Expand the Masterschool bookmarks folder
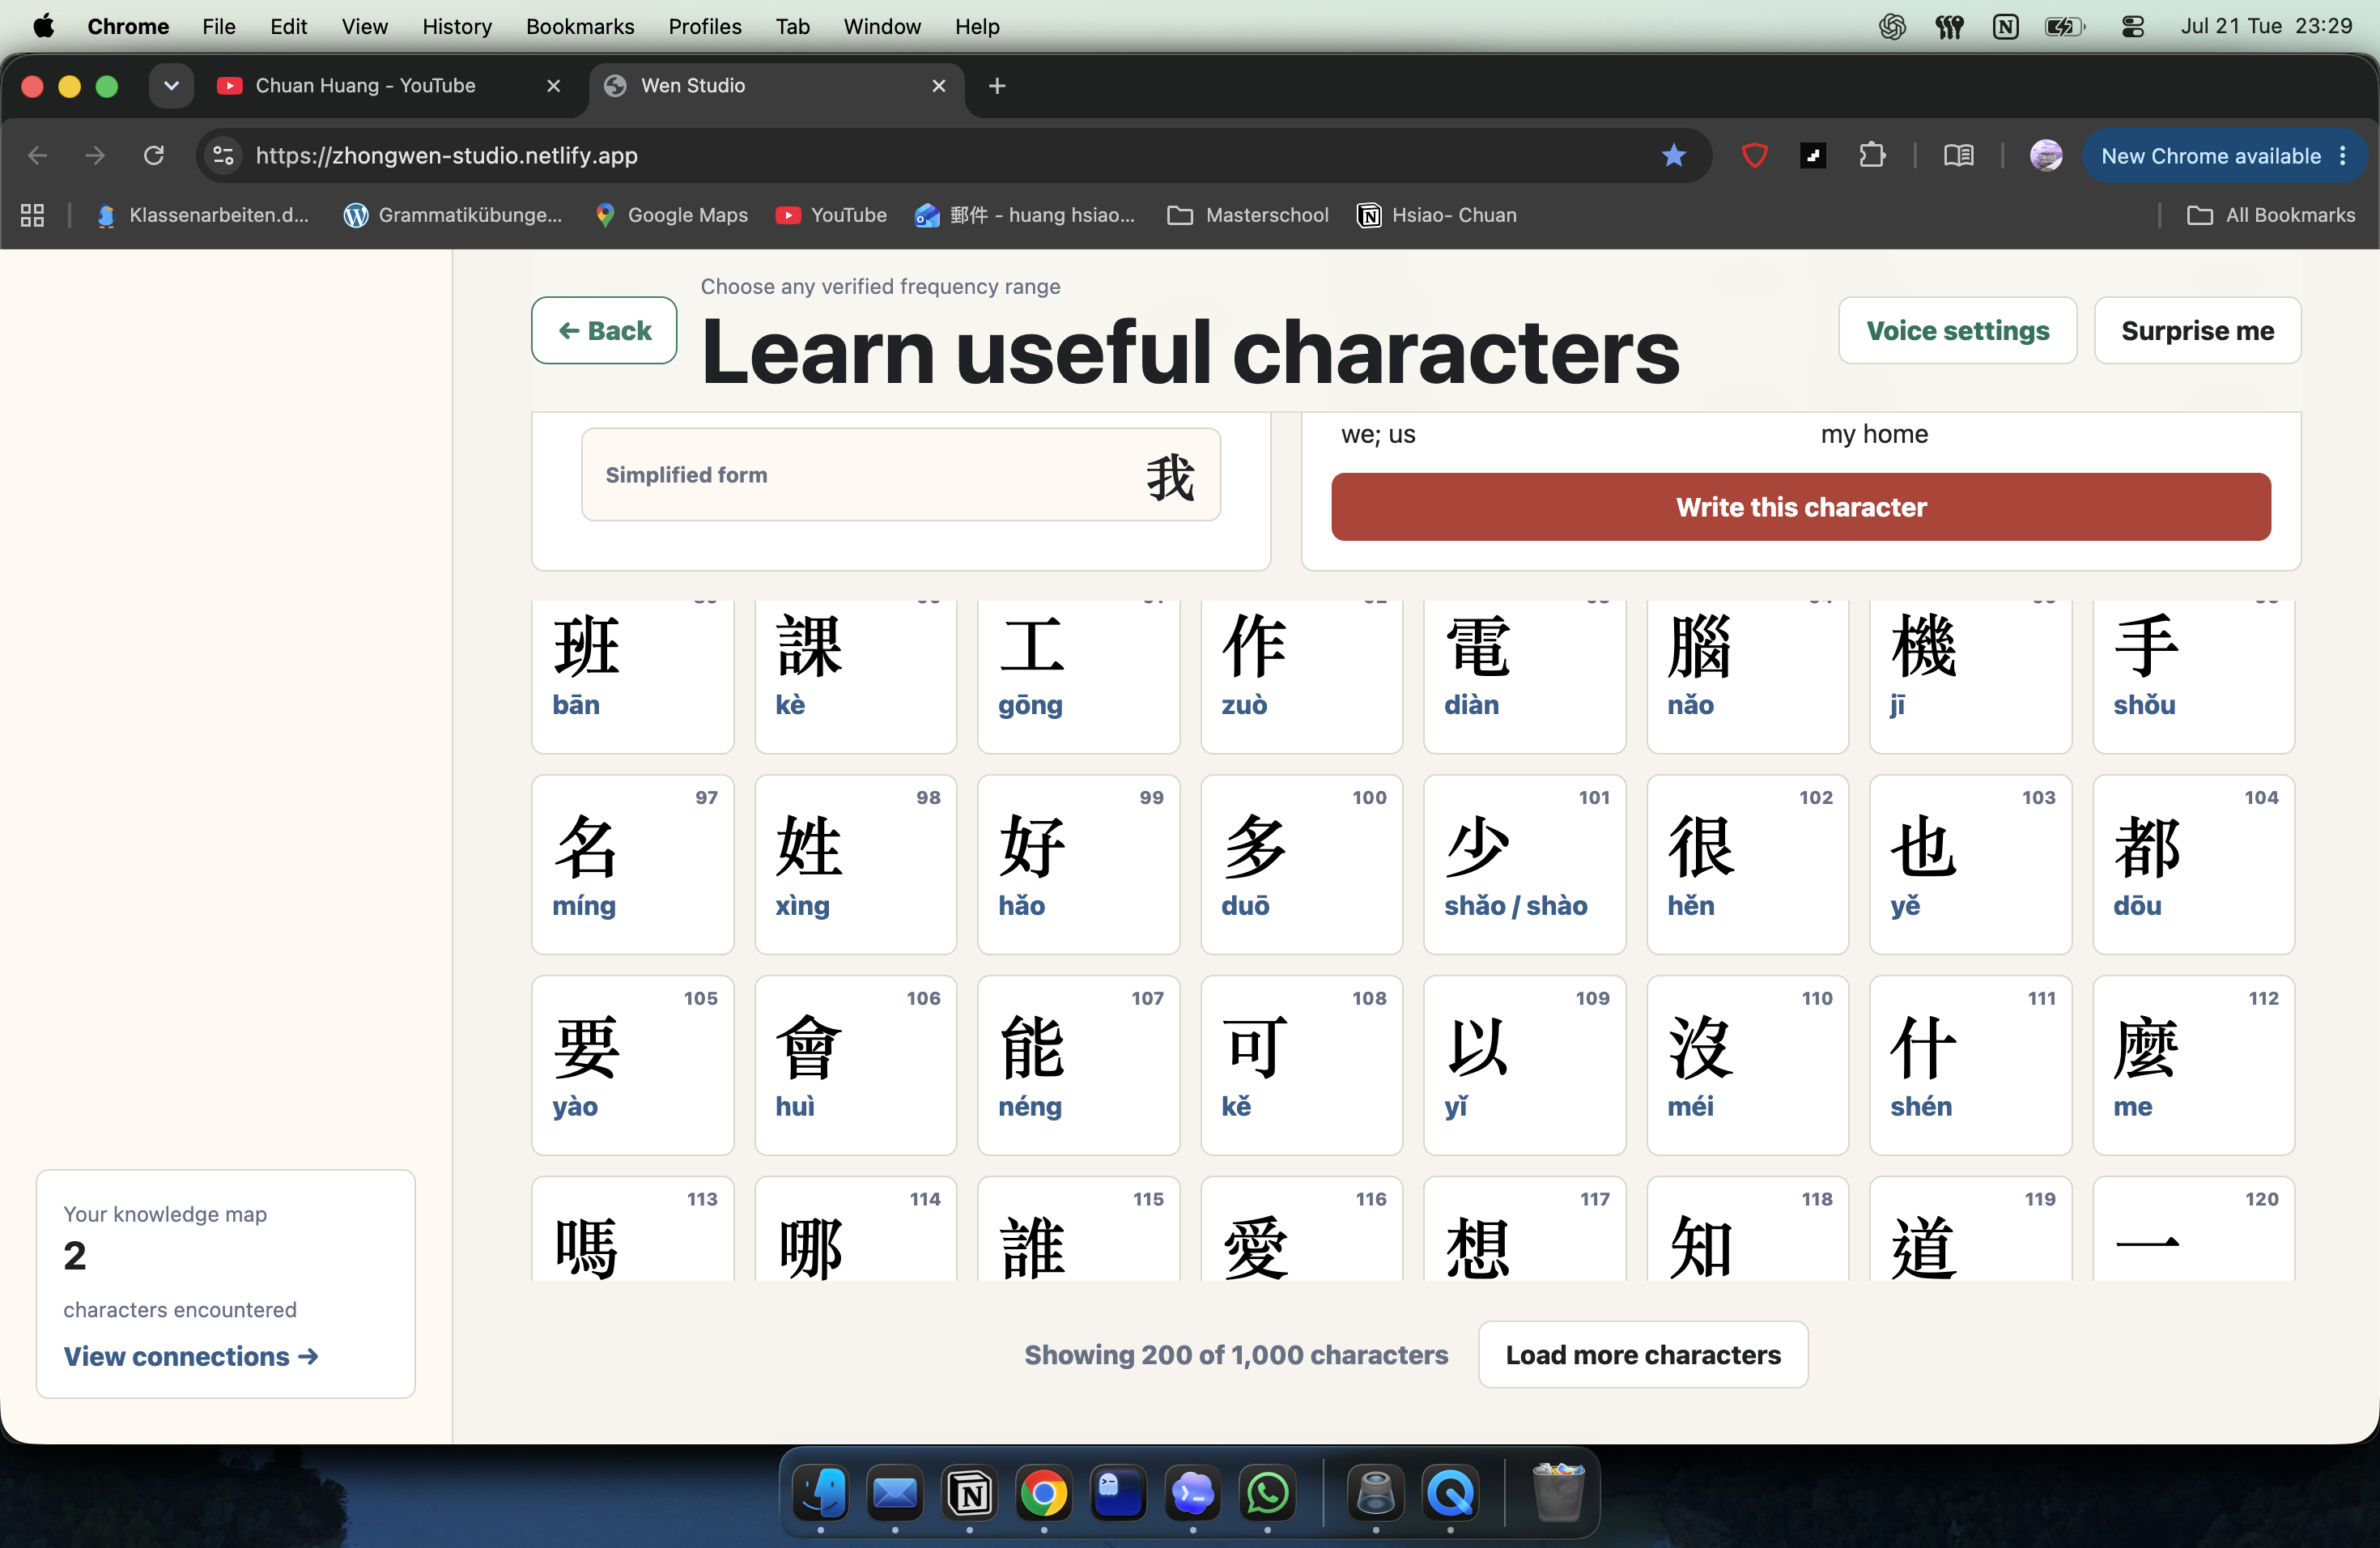 point(1248,215)
